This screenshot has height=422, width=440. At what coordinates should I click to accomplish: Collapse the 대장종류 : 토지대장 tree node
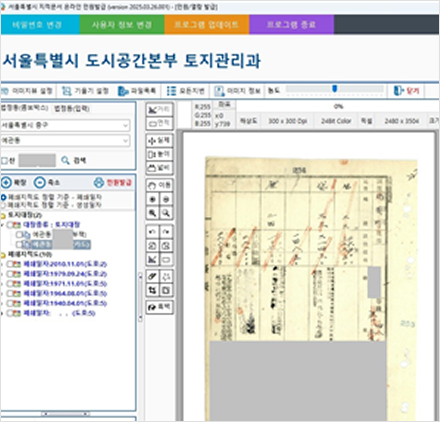point(2,225)
